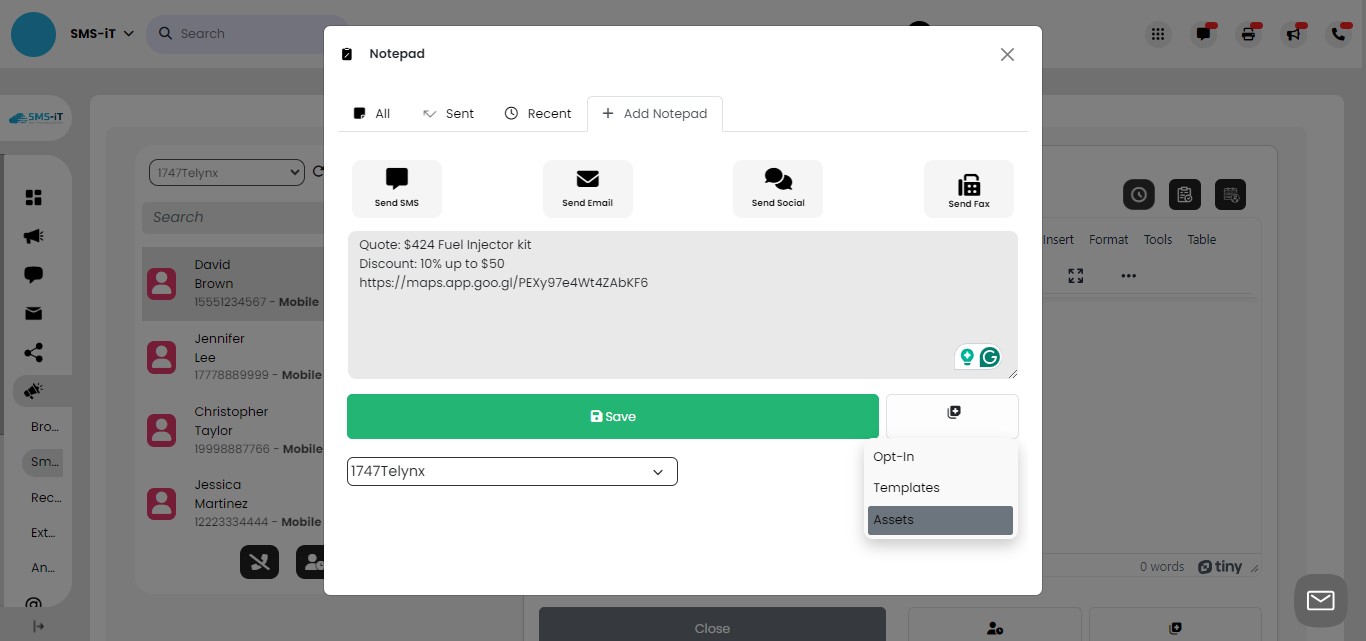Image resolution: width=1366 pixels, height=641 pixels.
Task: Select the Send Fax icon
Action: point(968,188)
